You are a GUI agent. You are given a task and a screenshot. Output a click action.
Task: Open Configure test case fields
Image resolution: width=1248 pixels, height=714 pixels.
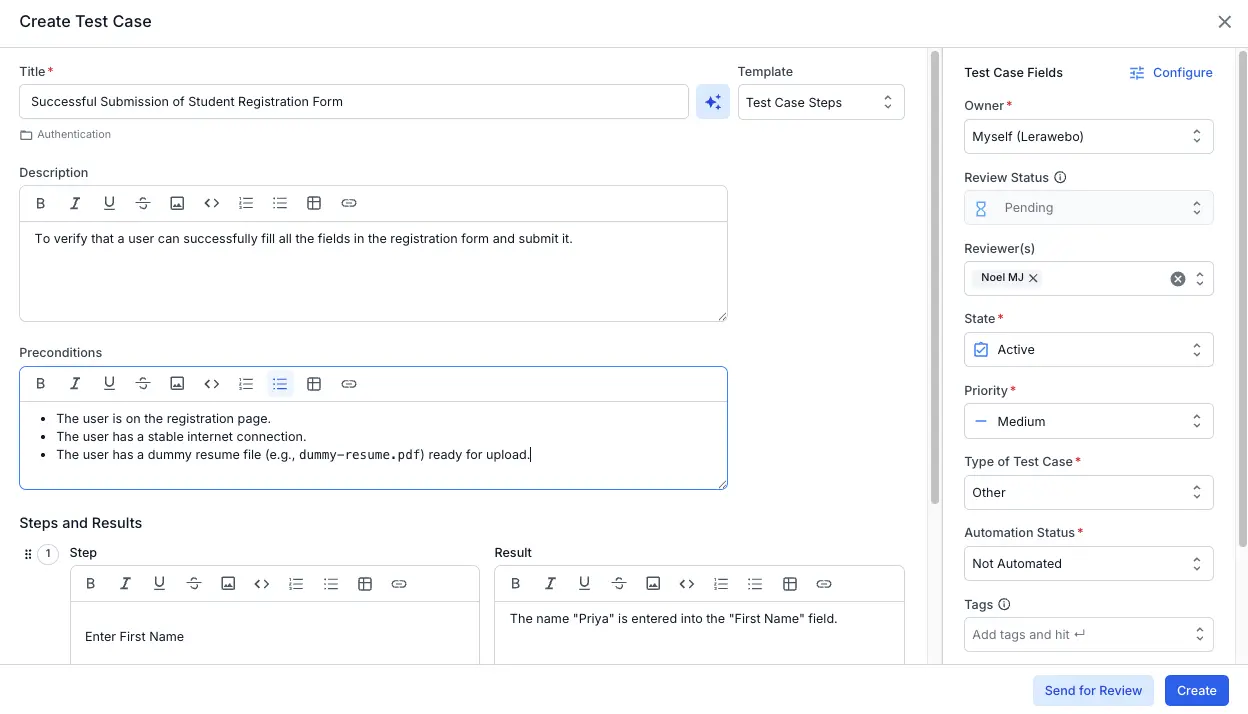(x=1171, y=73)
